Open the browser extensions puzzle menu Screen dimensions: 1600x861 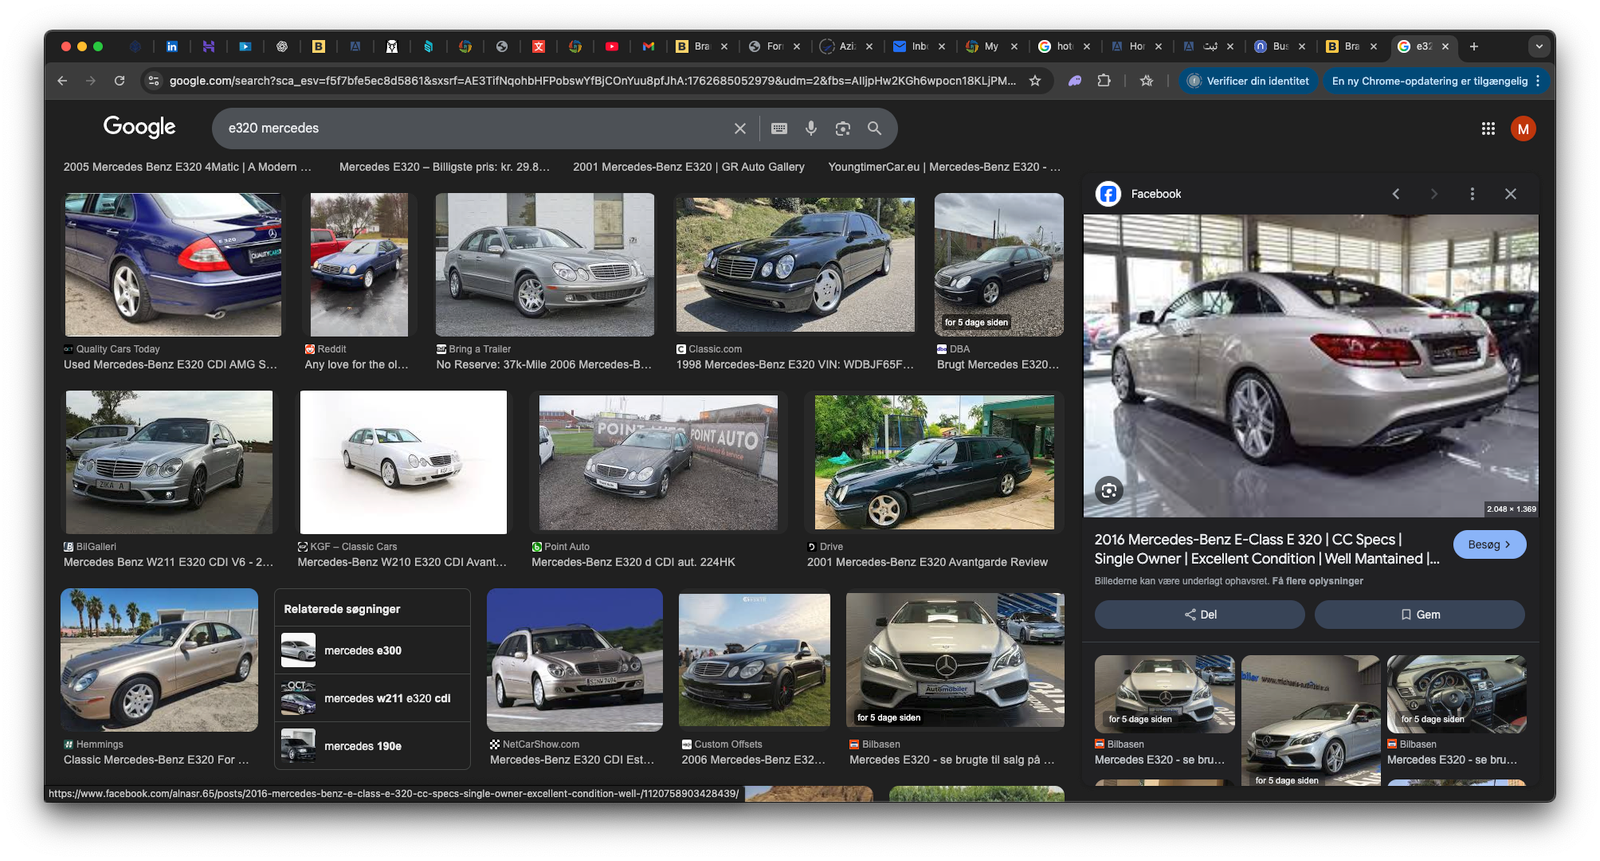(1104, 81)
